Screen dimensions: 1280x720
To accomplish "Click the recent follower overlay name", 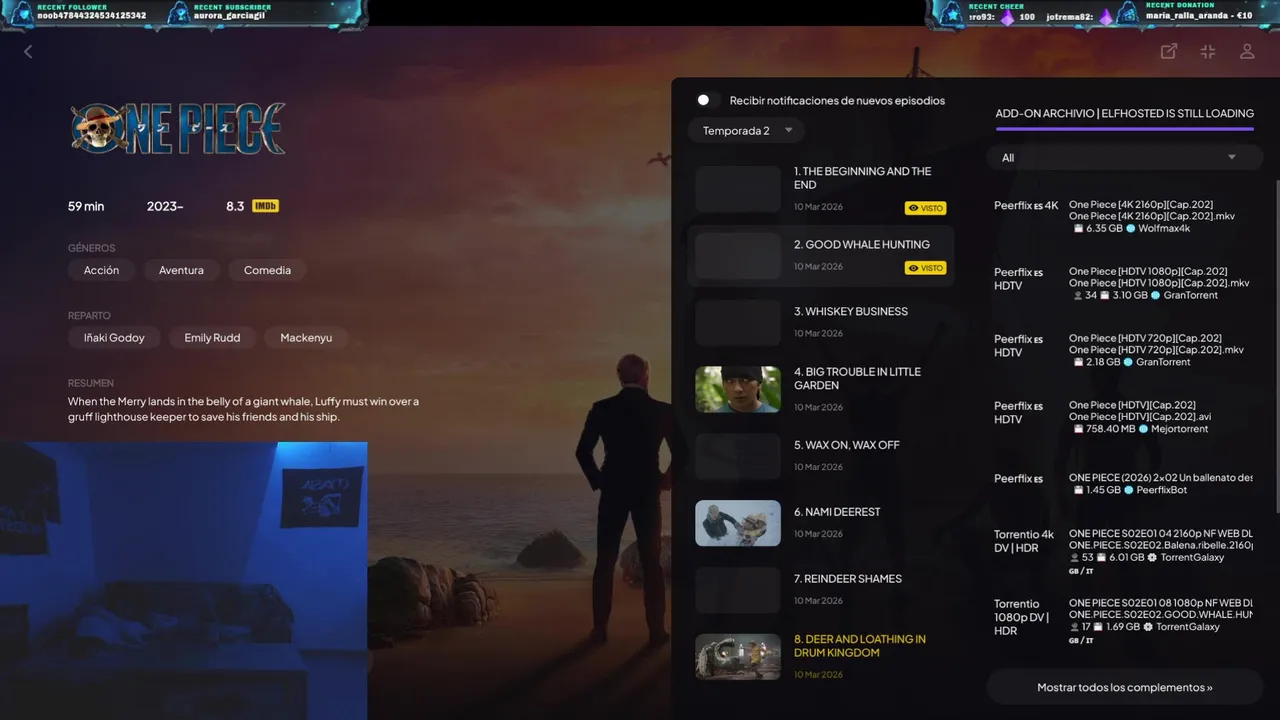I will coord(91,16).
